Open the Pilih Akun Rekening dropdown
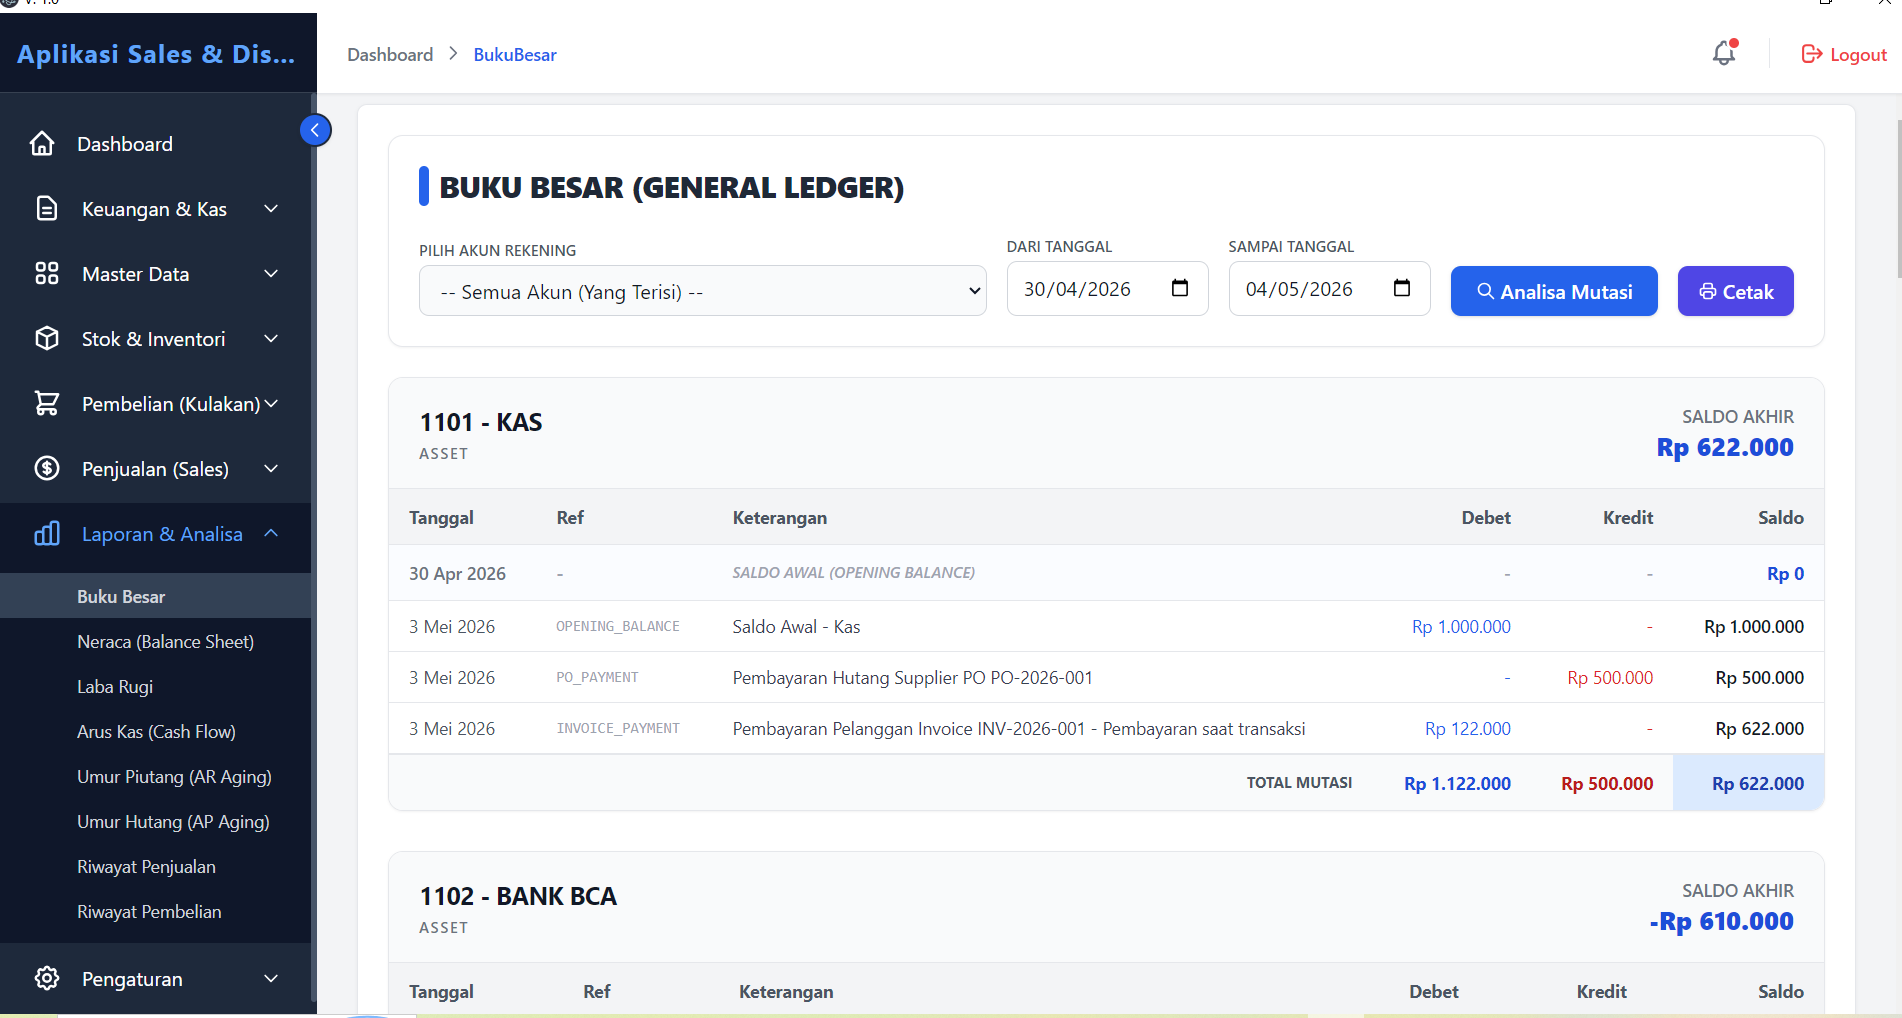The height and width of the screenshot is (1018, 1902). (702, 291)
